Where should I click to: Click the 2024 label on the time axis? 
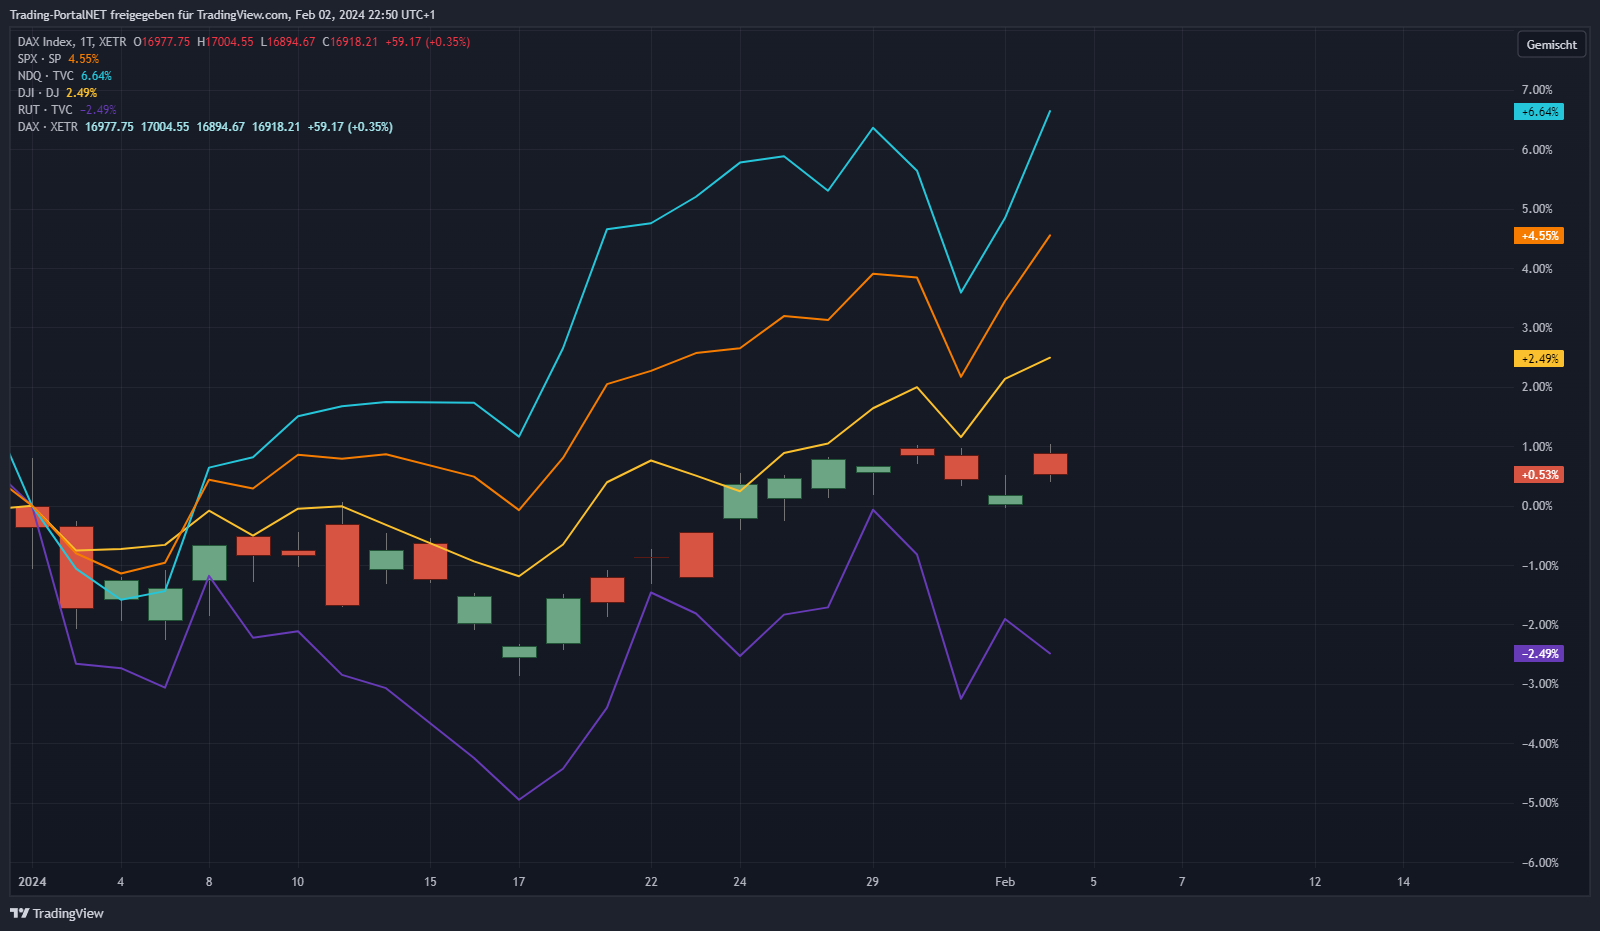(x=32, y=882)
